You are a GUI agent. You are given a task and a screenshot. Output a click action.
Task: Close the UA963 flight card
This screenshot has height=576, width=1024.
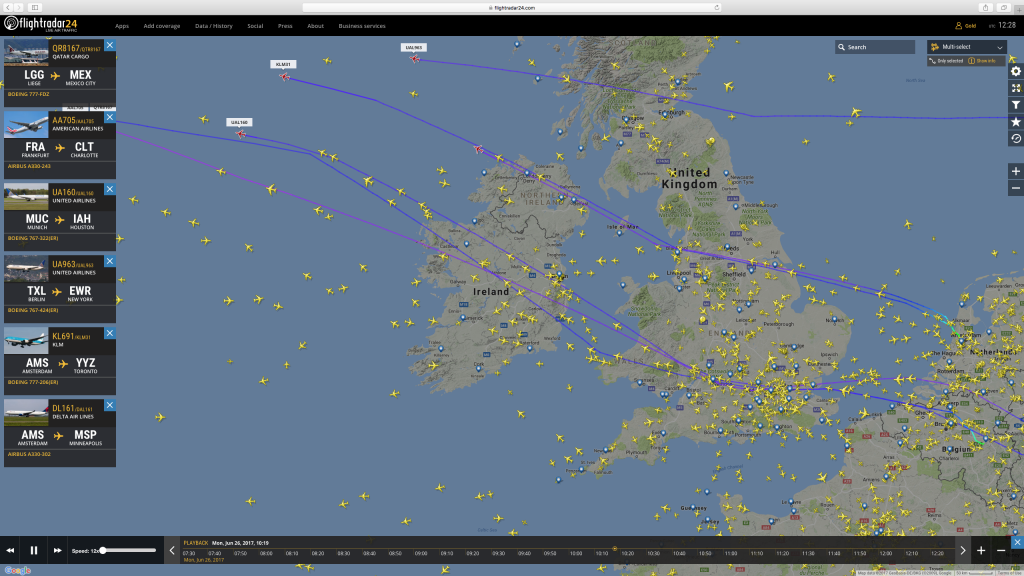pyautogui.click(x=110, y=261)
